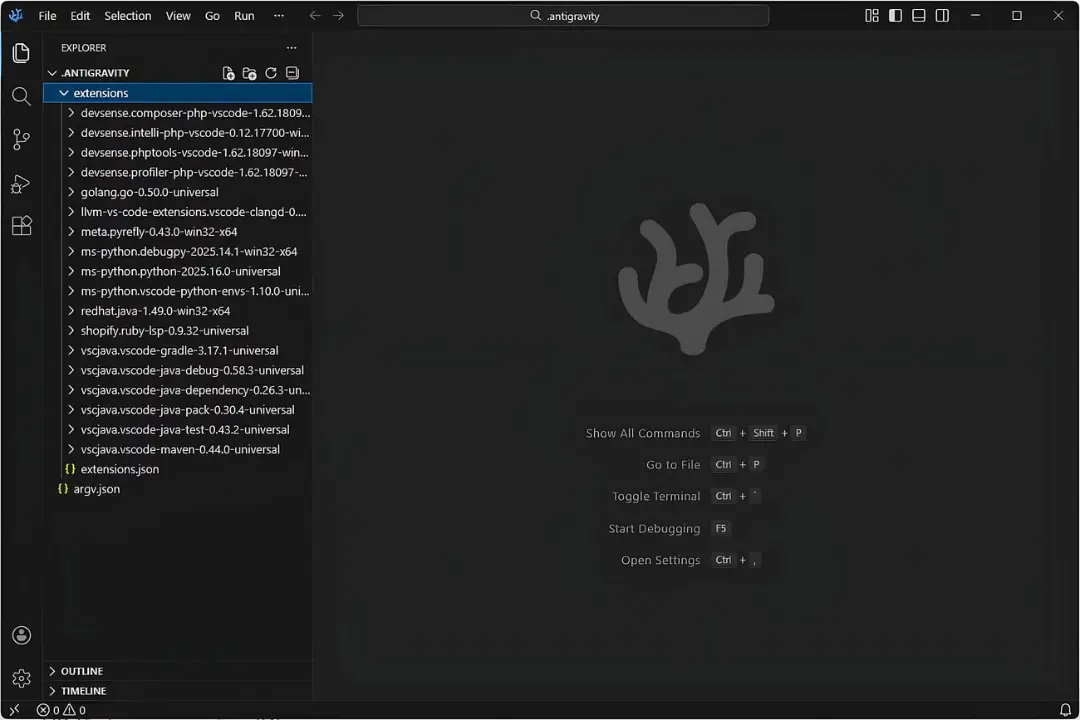
Task: Open the Run and Debug view
Action: [x=21, y=183]
